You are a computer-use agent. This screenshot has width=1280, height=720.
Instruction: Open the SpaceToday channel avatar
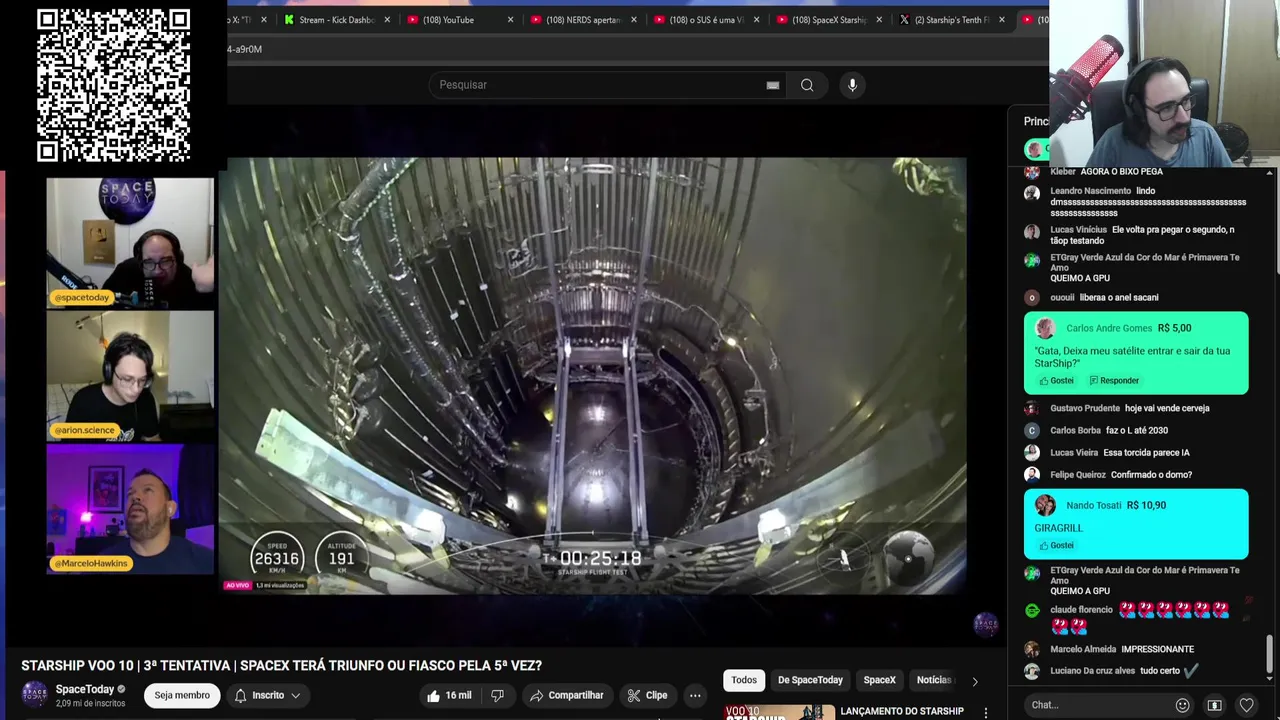[35, 695]
